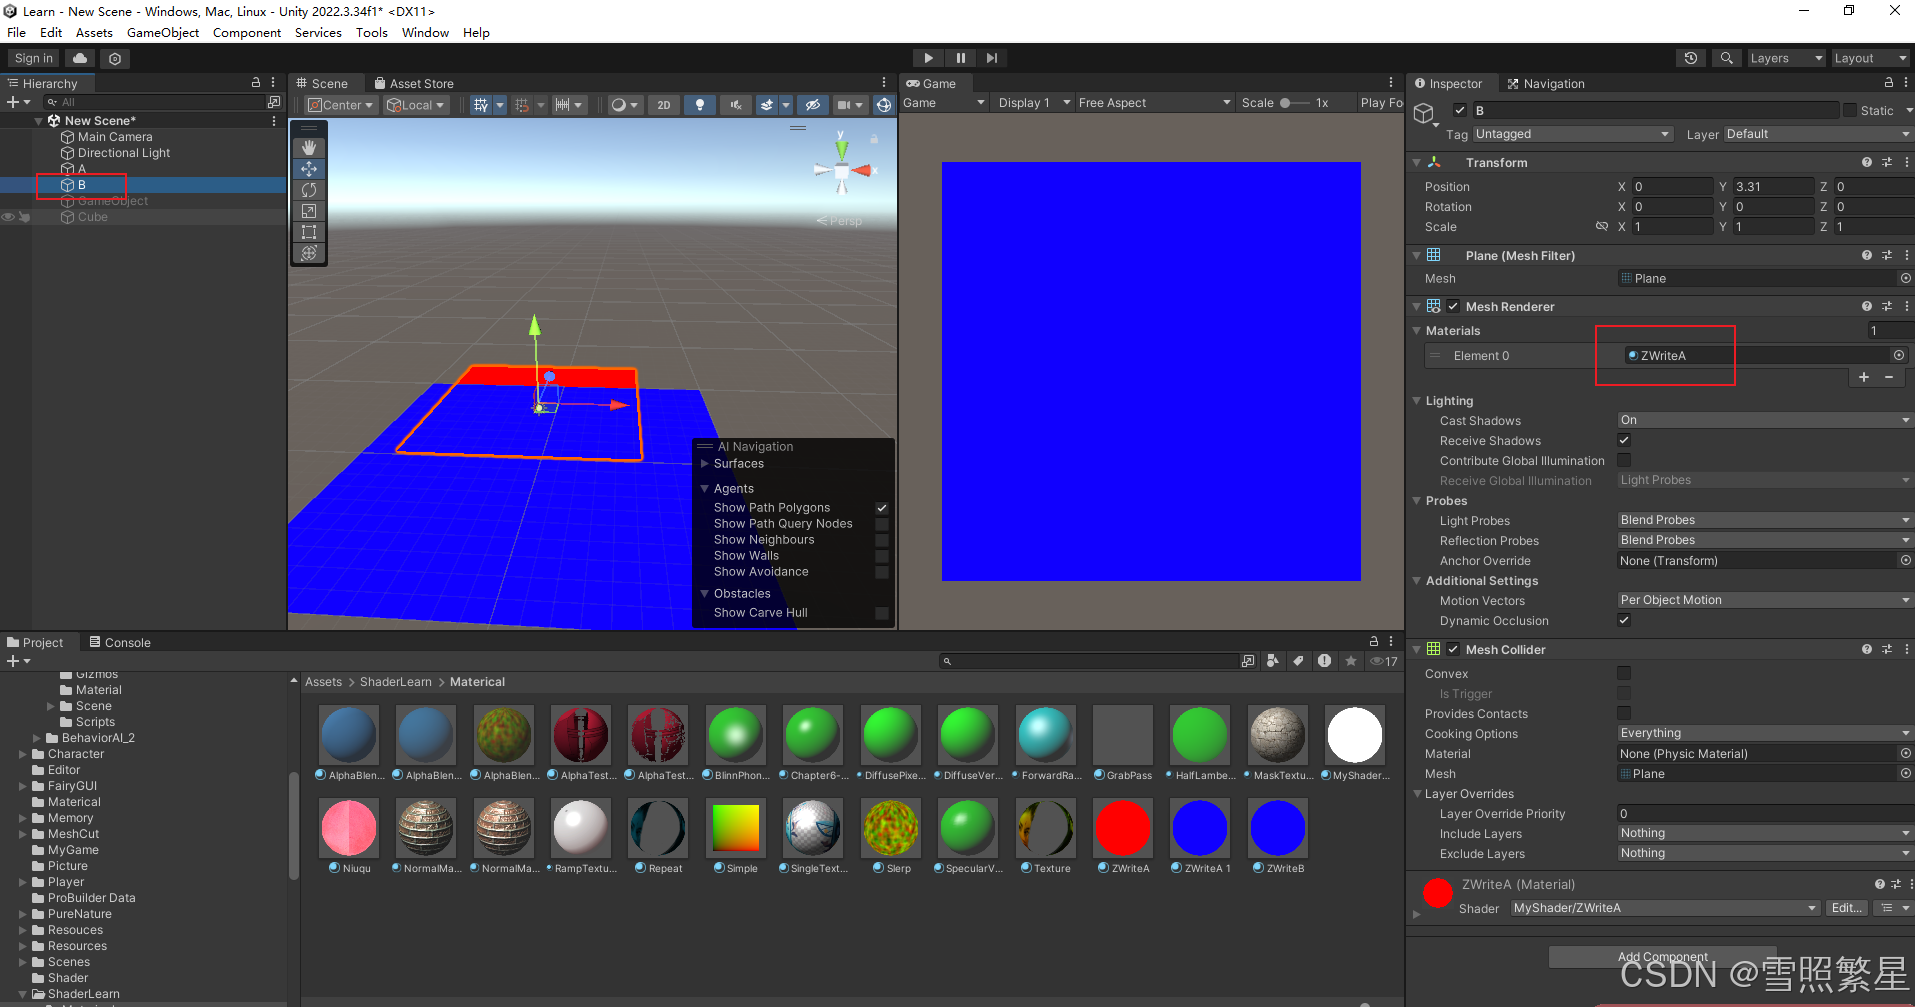The width and height of the screenshot is (1915, 1007).
Task: Open the File menu
Action: click(16, 32)
